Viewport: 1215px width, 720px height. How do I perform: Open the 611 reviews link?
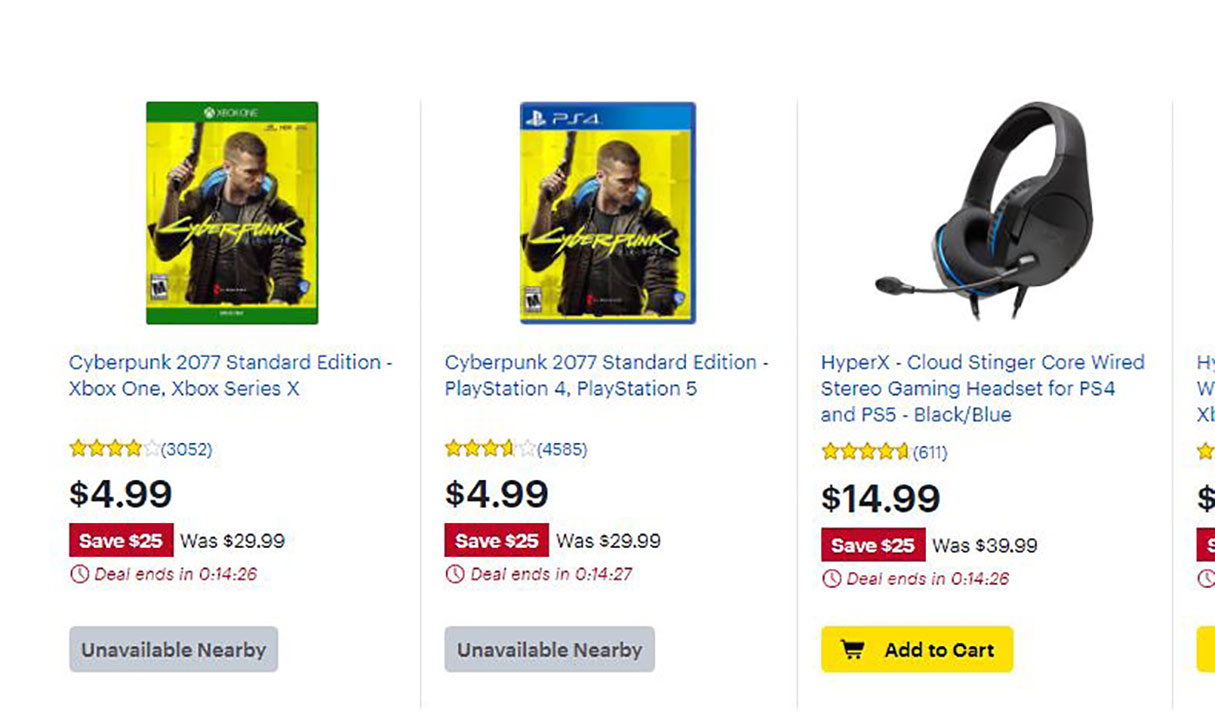pyautogui.click(x=930, y=452)
